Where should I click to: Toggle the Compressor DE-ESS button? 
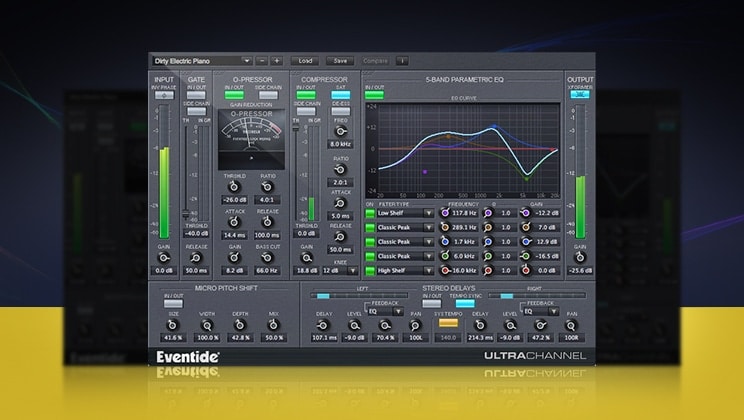[341, 112]
